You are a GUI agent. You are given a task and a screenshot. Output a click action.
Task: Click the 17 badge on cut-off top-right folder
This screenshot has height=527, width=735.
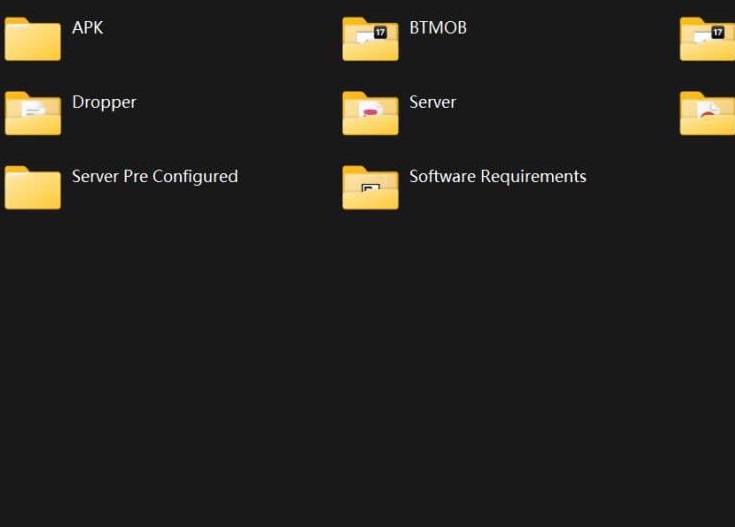pyautogui.click(x=717, y=33)
